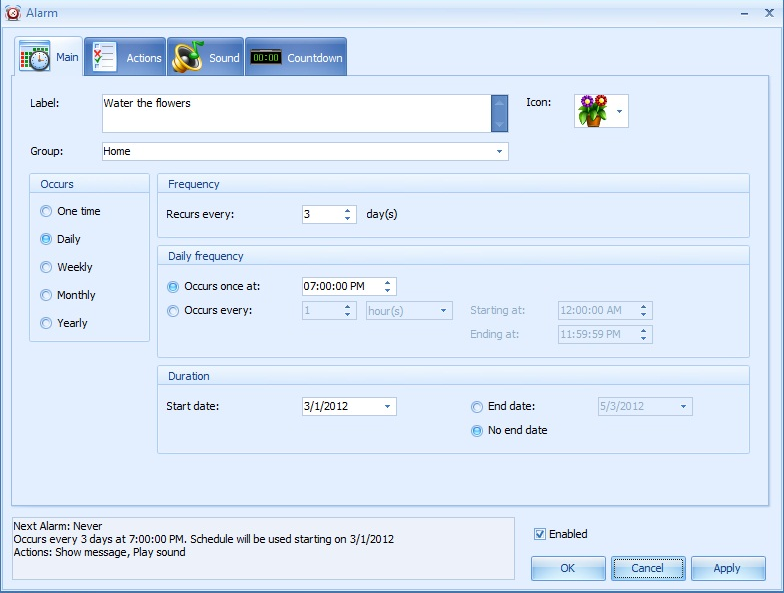
Task: Select the Monthly occurrence option
Action: (68, 295)
